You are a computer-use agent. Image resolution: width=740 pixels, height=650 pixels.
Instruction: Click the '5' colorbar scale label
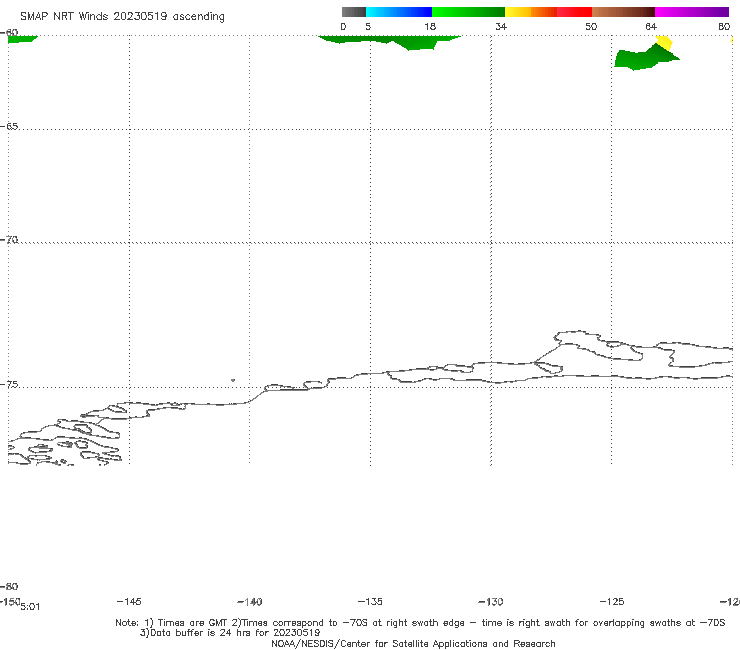click(x=368, y=27)
